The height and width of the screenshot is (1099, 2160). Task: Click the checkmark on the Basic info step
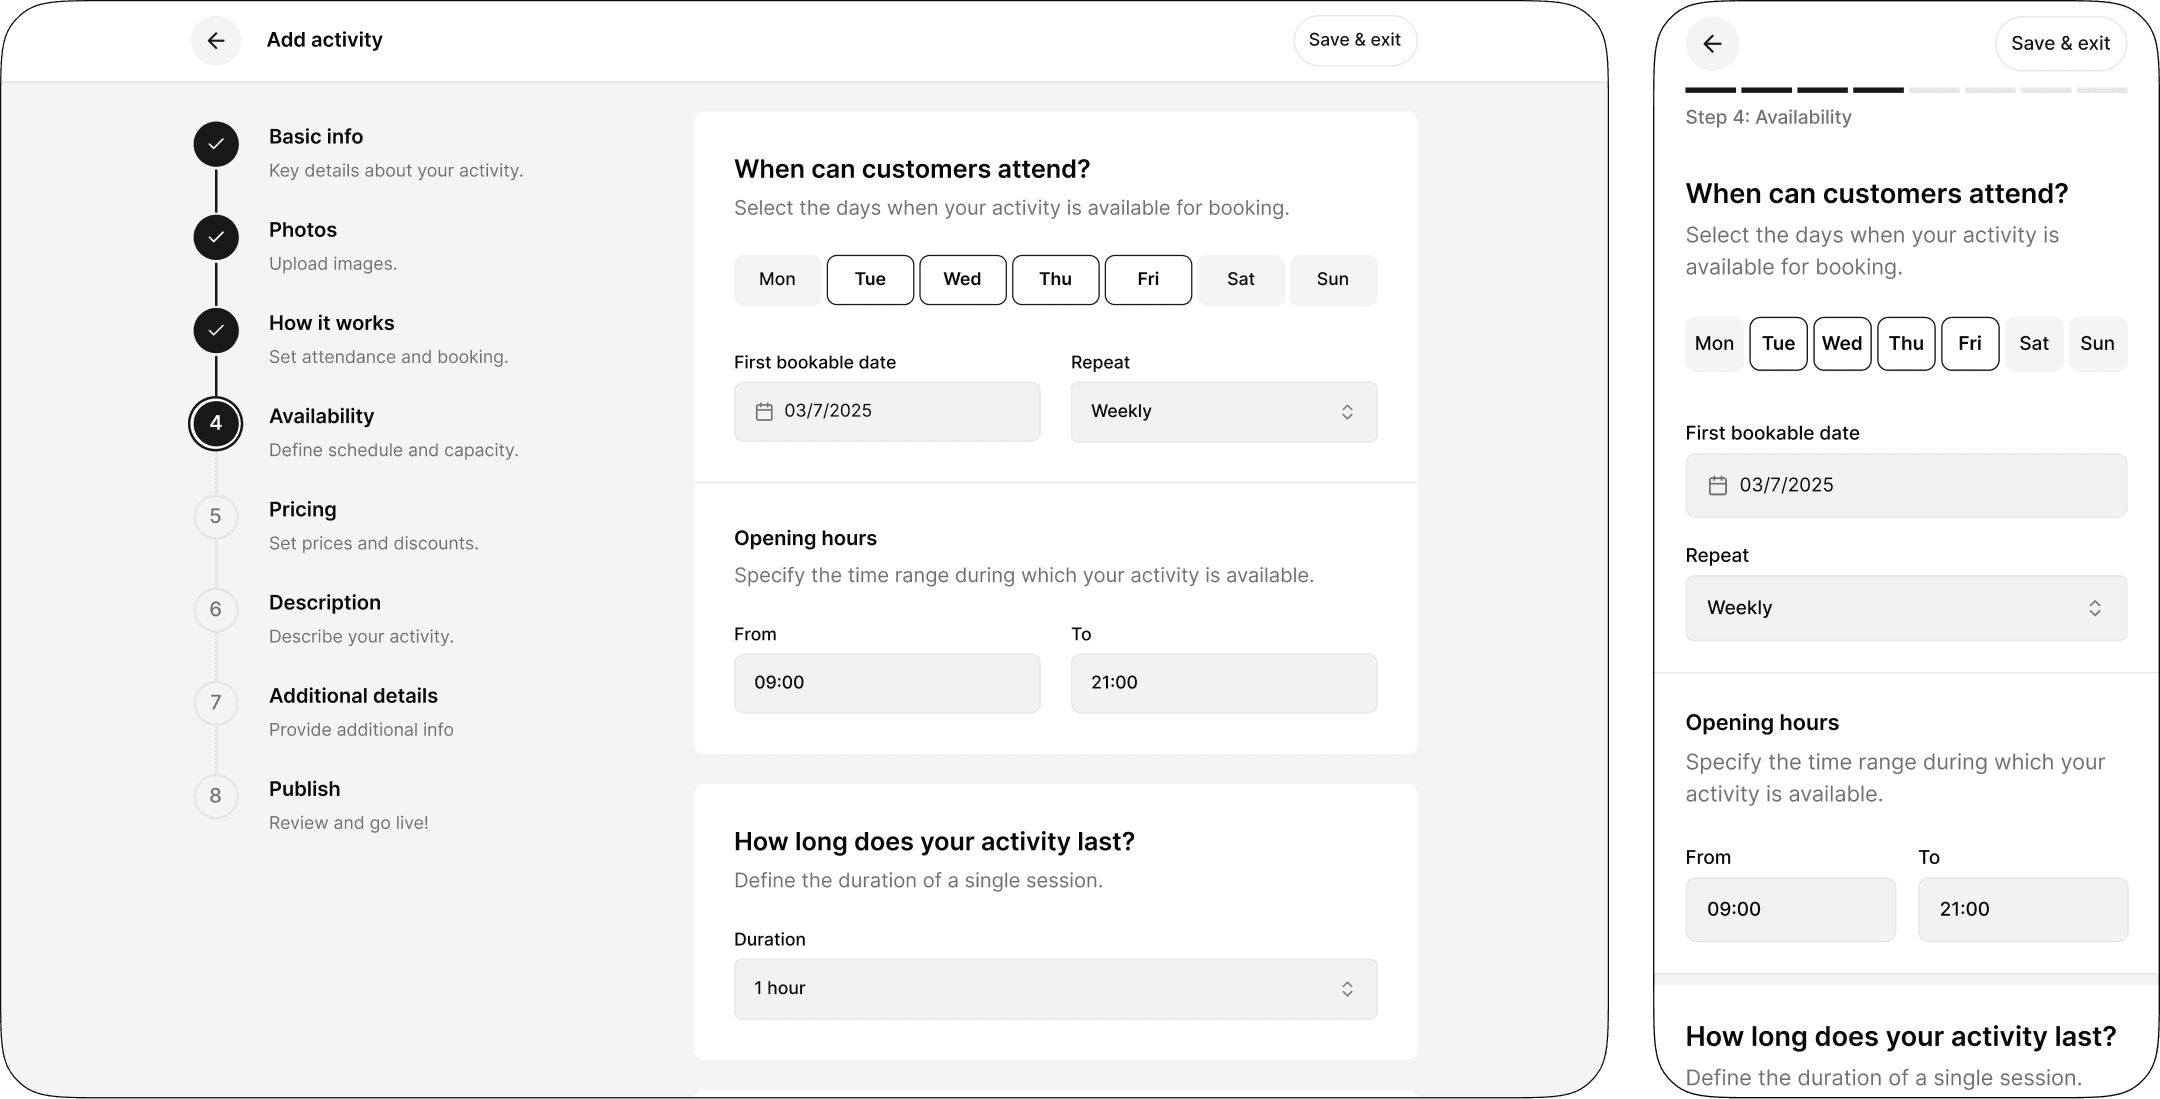coord(215,144)
